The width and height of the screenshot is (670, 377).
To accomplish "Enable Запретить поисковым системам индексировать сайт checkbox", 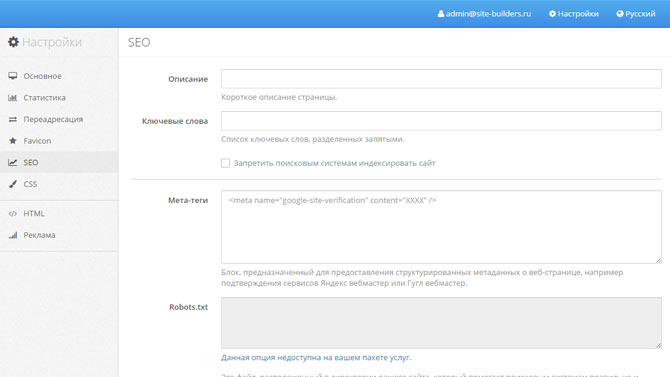I will click(226, 163).
